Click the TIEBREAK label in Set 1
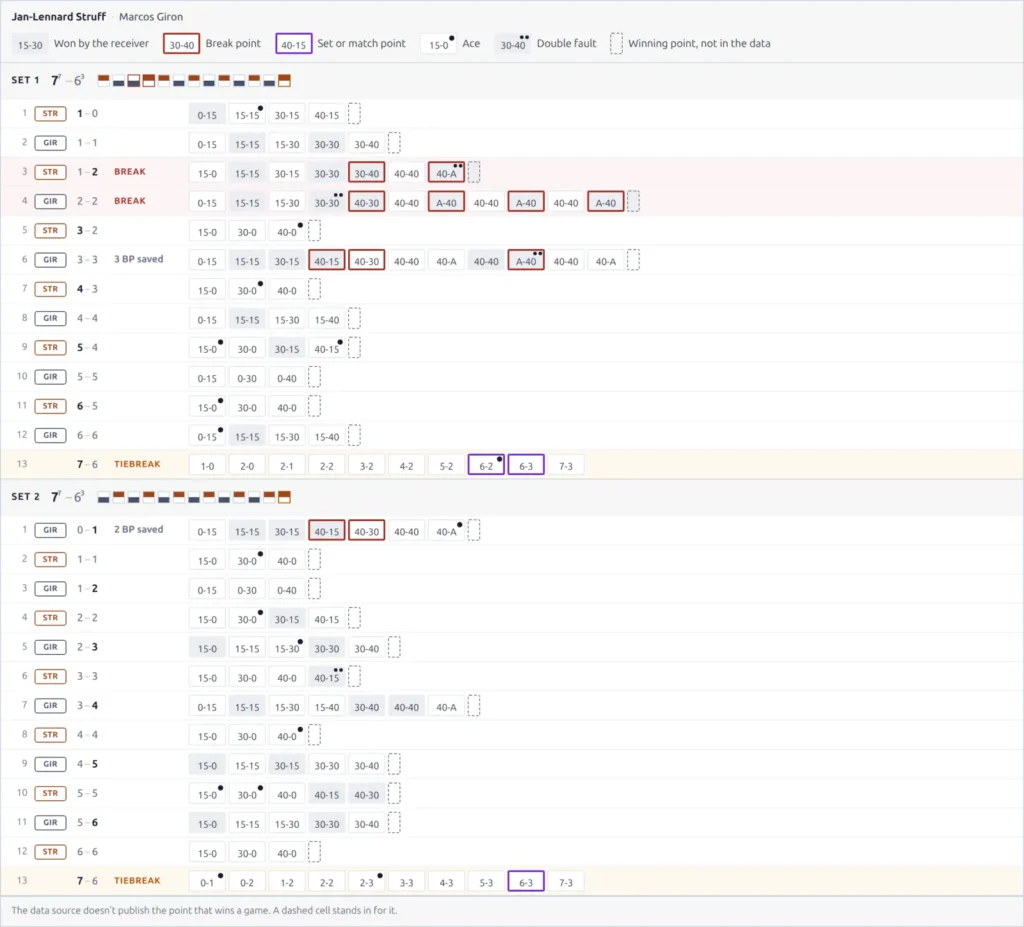1024x927 pixels. [137, 464]
